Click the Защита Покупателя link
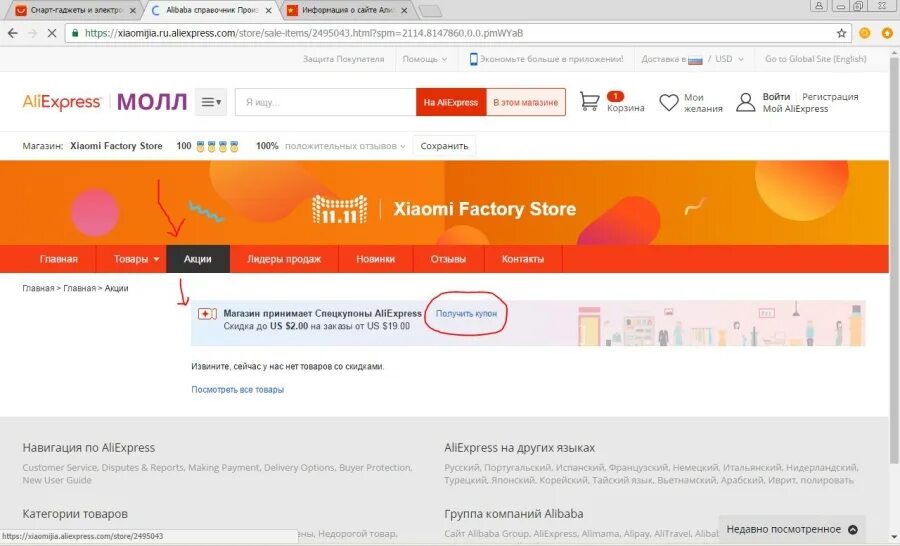The width and height of the screenshot is (900, 546). click(x=343, y=59)
